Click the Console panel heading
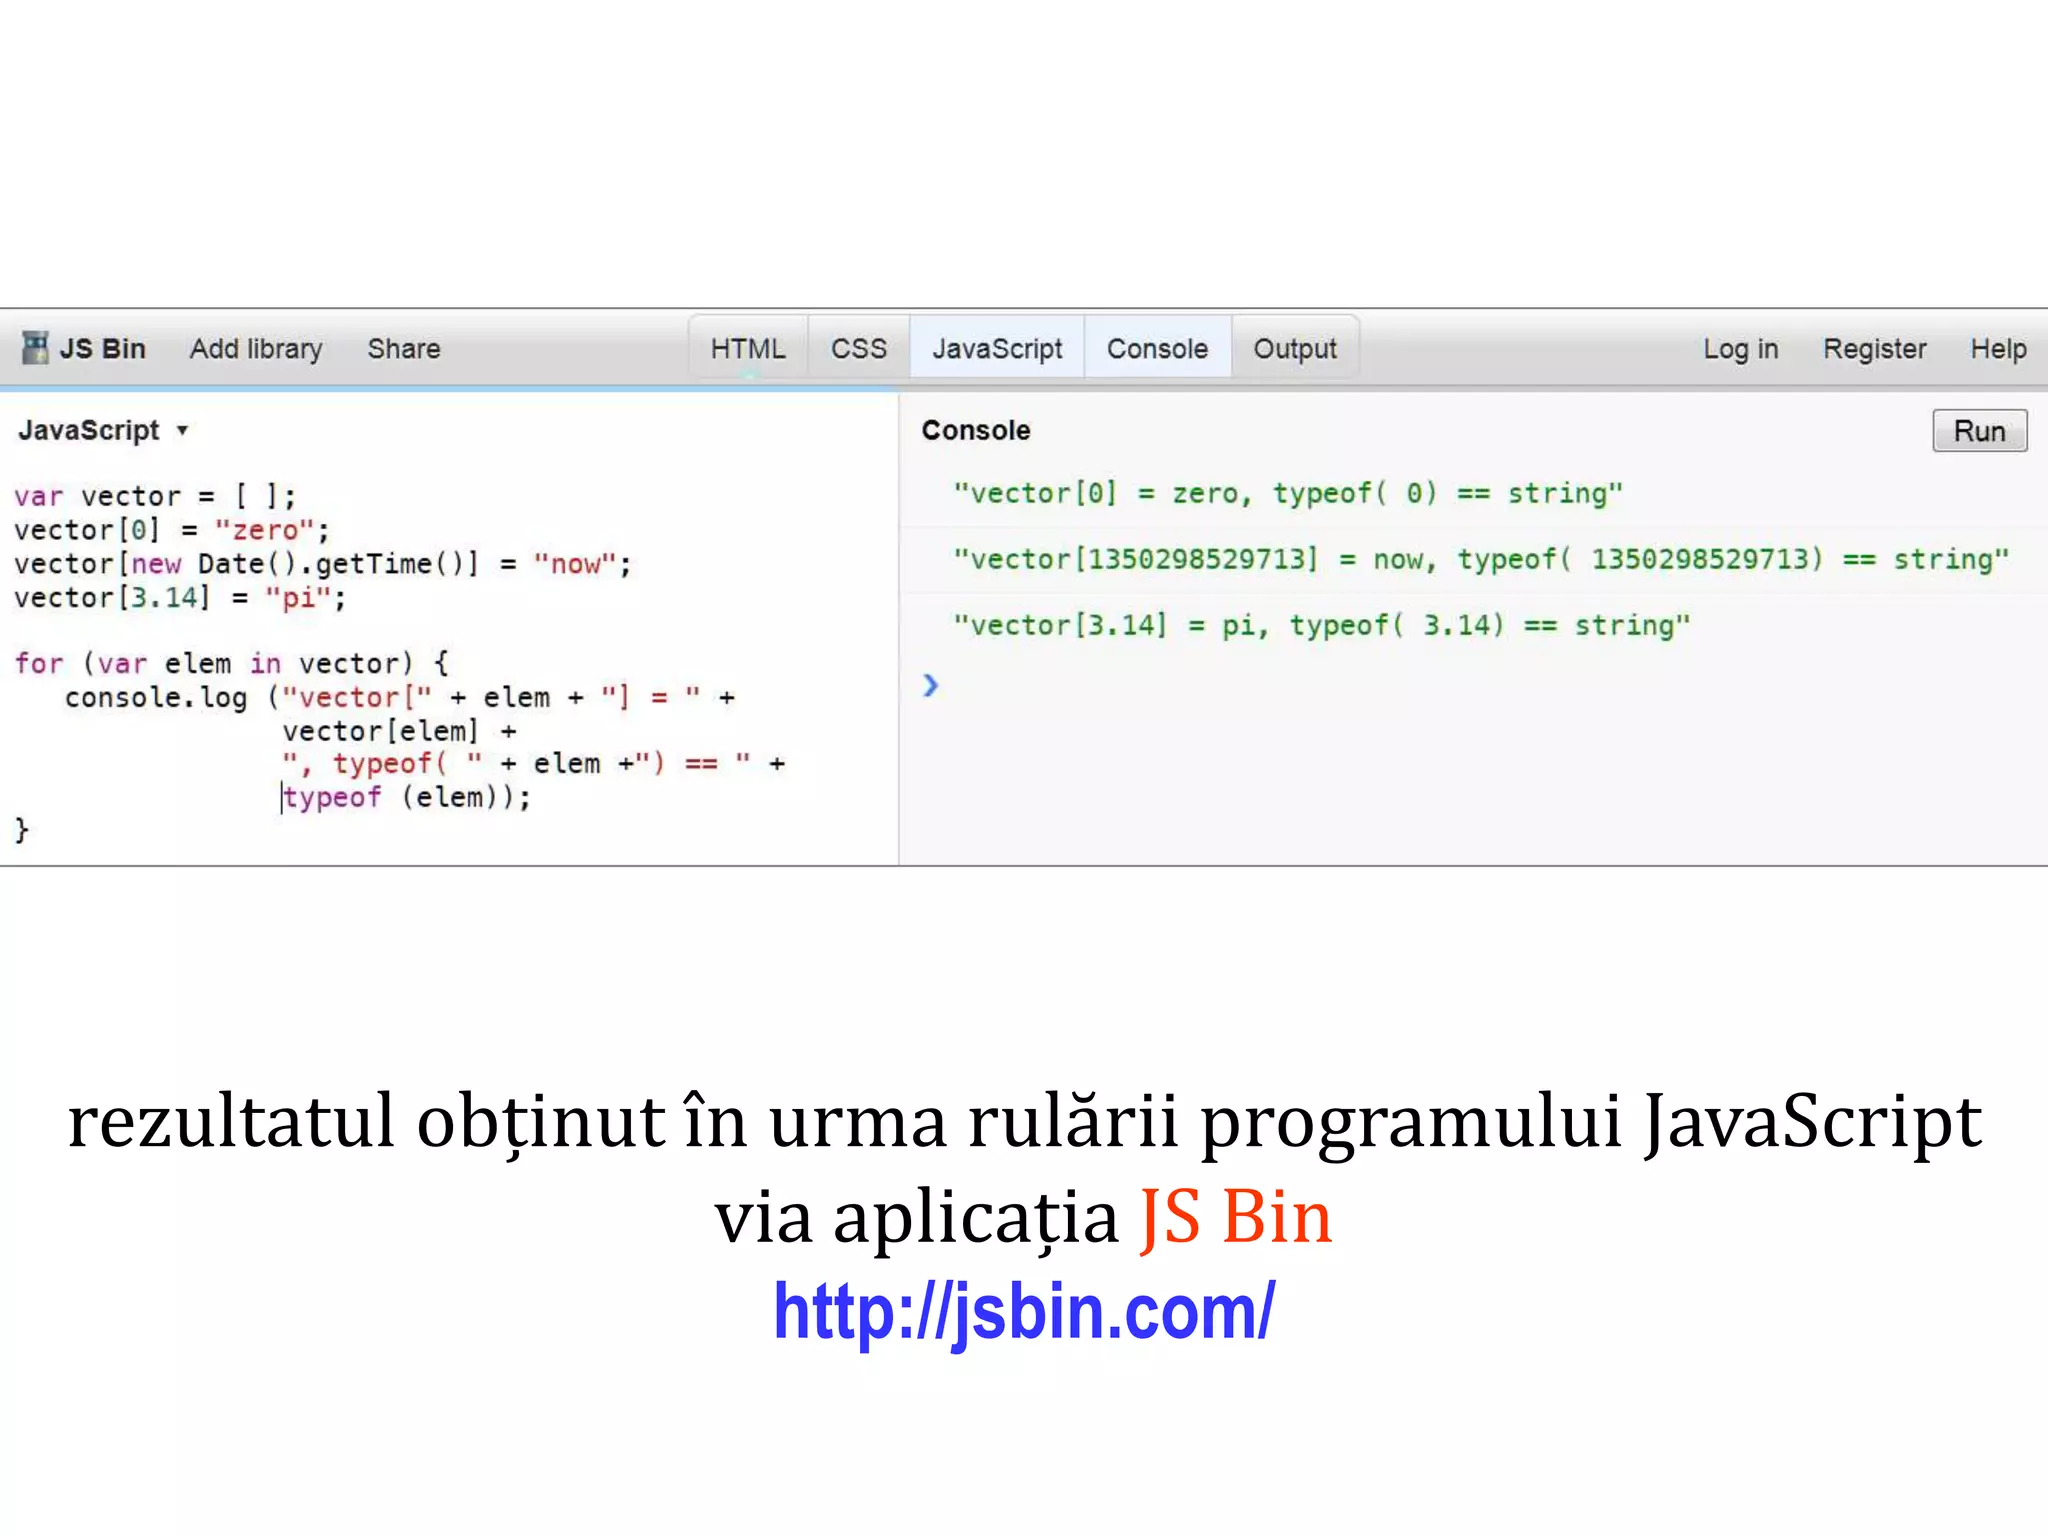This screenshot has width=2048, height=1536. click(x=976, y=430)
